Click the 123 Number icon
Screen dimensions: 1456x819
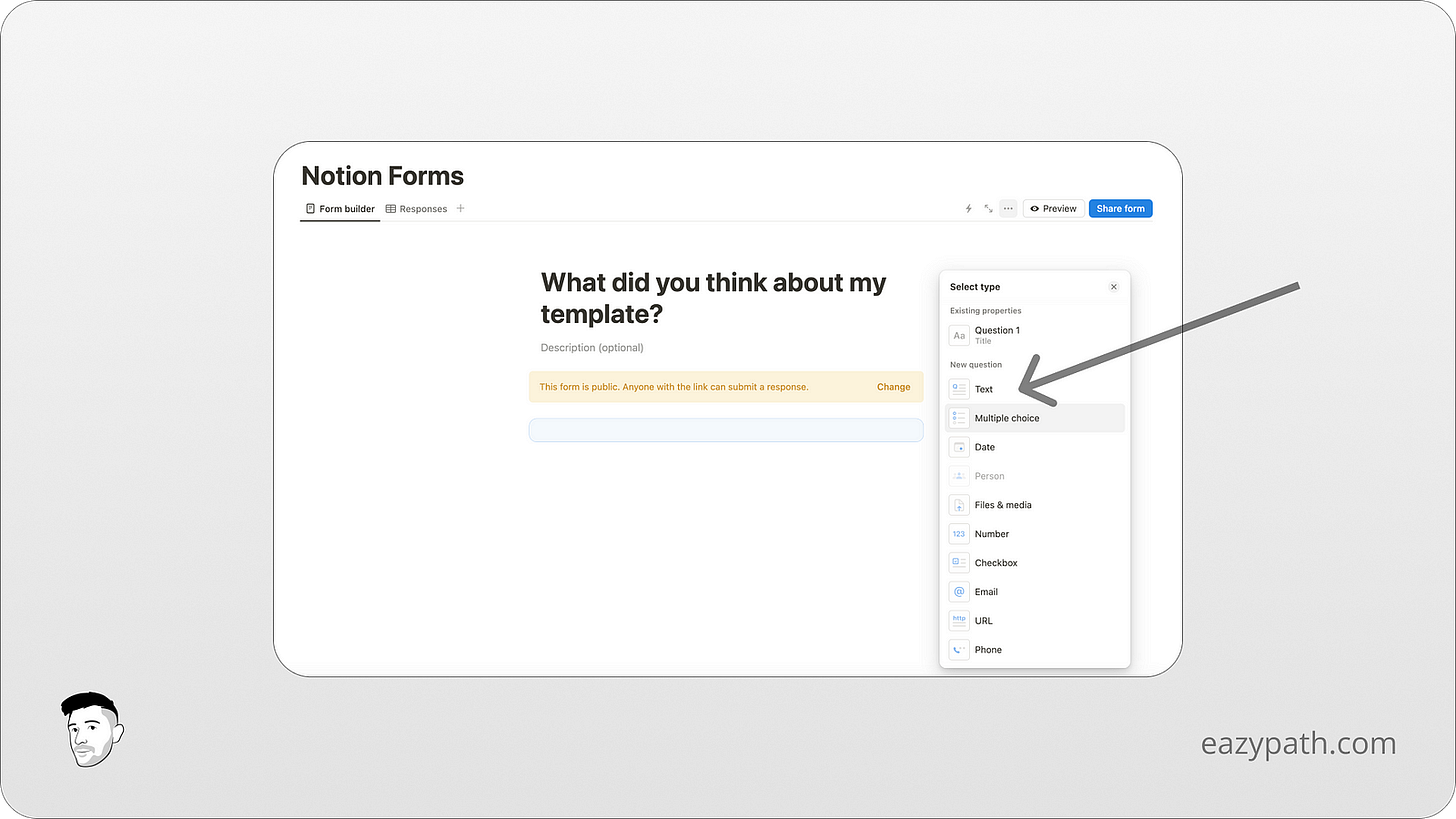(x=959, y=534)
